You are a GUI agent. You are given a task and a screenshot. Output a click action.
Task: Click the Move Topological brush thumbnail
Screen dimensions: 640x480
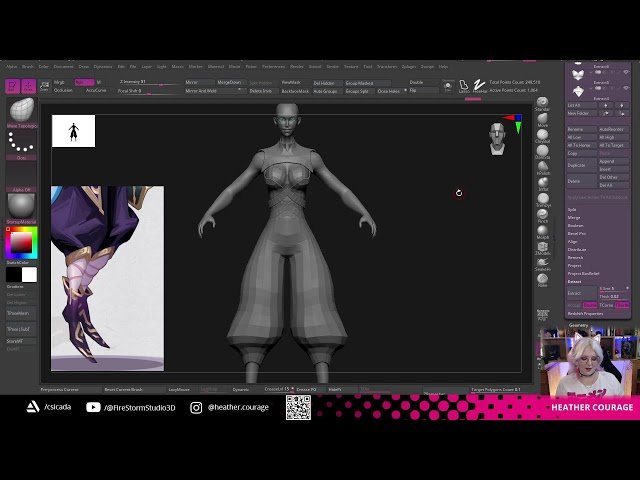point(21,110)
